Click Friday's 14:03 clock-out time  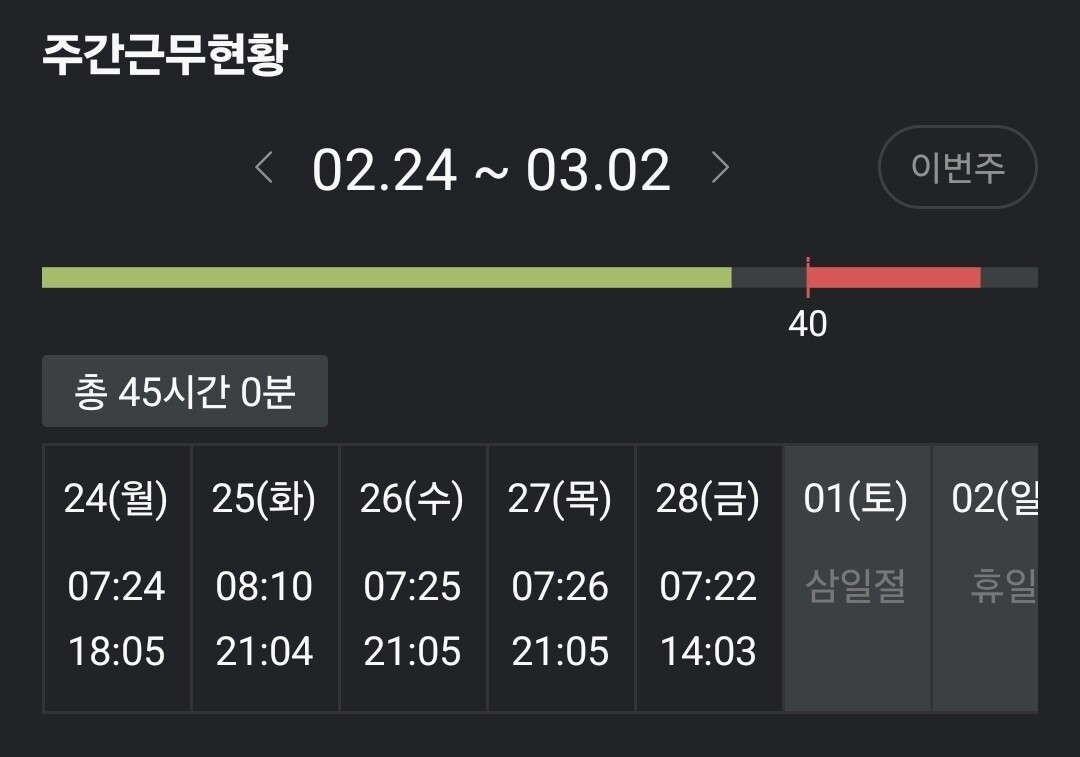click(708, 652)
